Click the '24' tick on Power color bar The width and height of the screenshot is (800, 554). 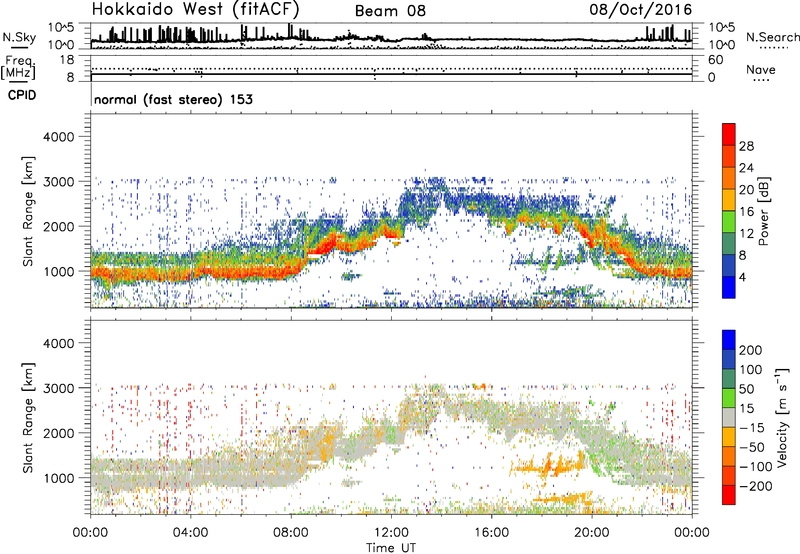pyautogui.click(x=746, y=168)
